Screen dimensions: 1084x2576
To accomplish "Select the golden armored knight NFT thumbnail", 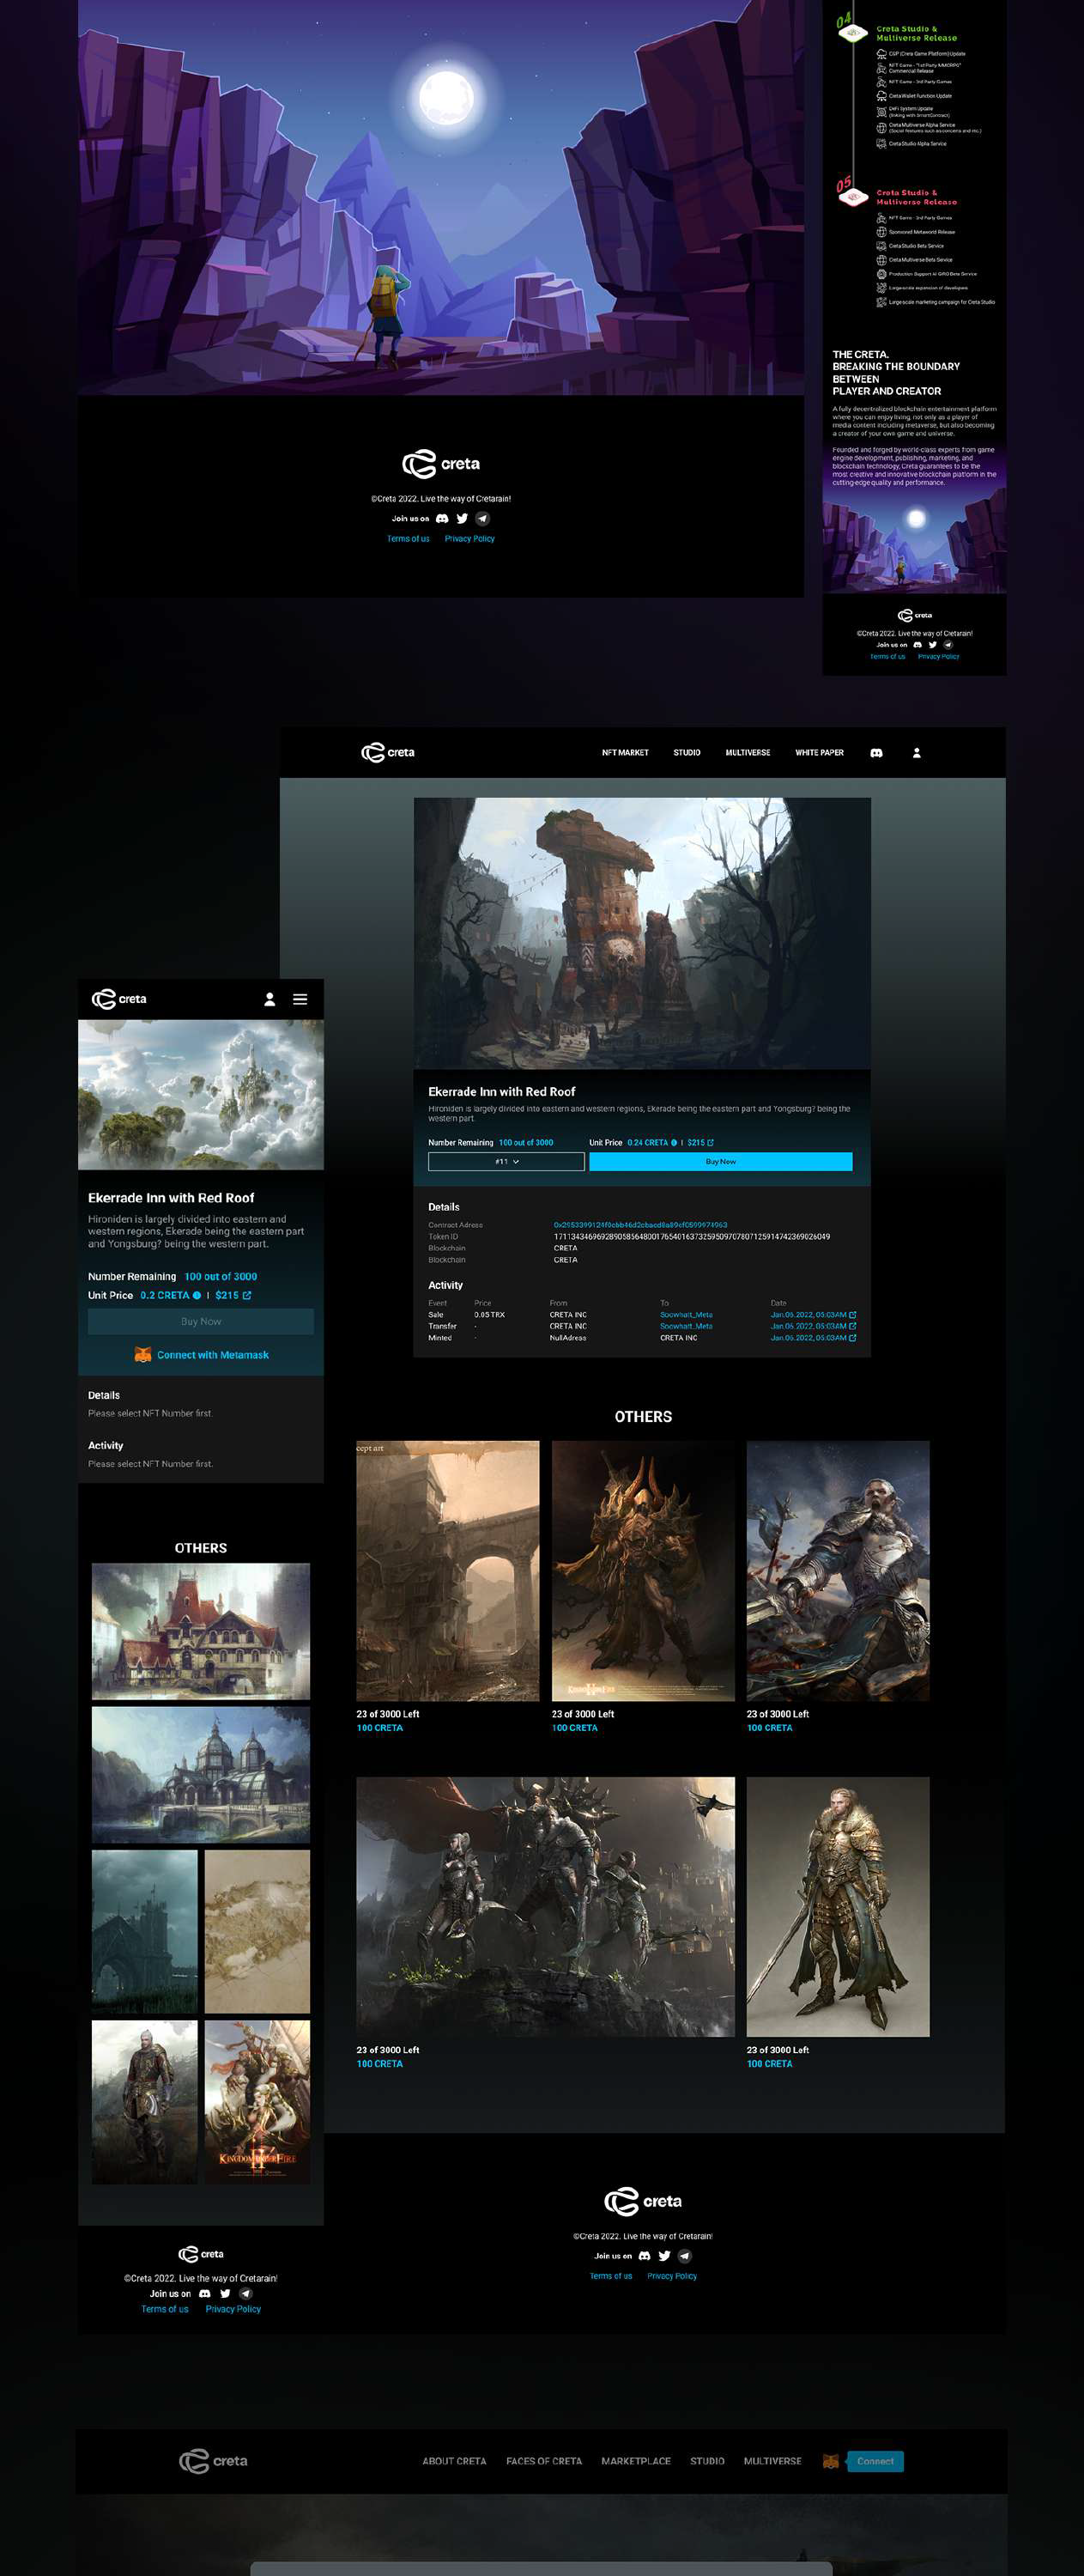I will (x=837, y=1906).
